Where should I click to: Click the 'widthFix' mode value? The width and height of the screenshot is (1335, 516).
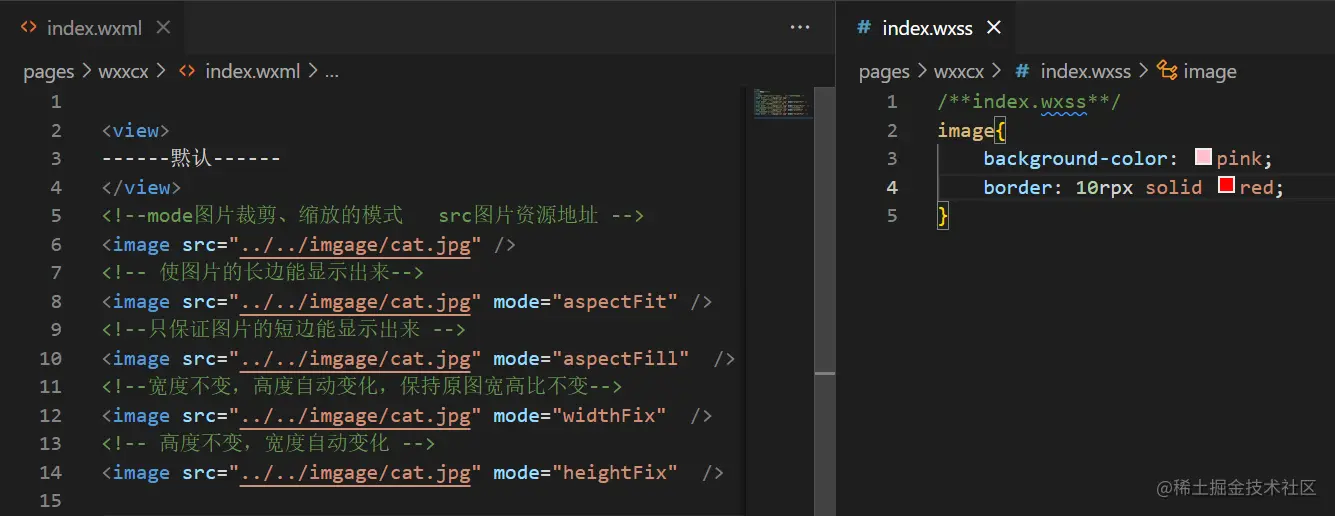(610, 415)
